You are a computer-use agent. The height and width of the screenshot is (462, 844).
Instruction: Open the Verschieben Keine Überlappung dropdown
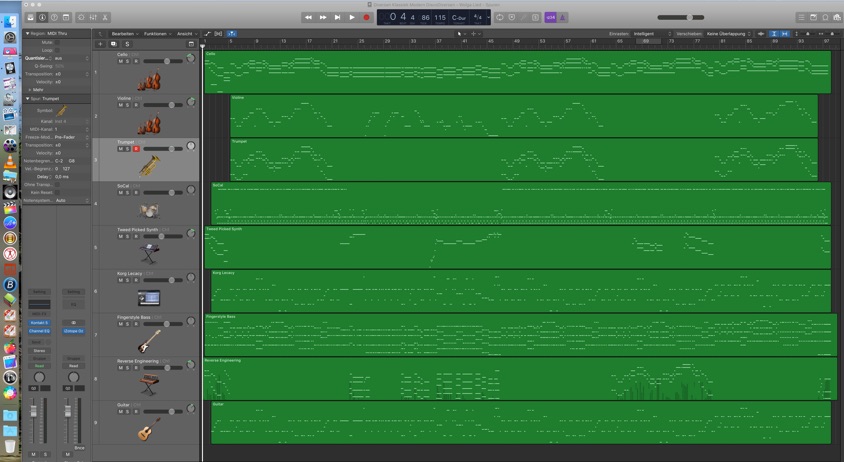pos(728,33)
